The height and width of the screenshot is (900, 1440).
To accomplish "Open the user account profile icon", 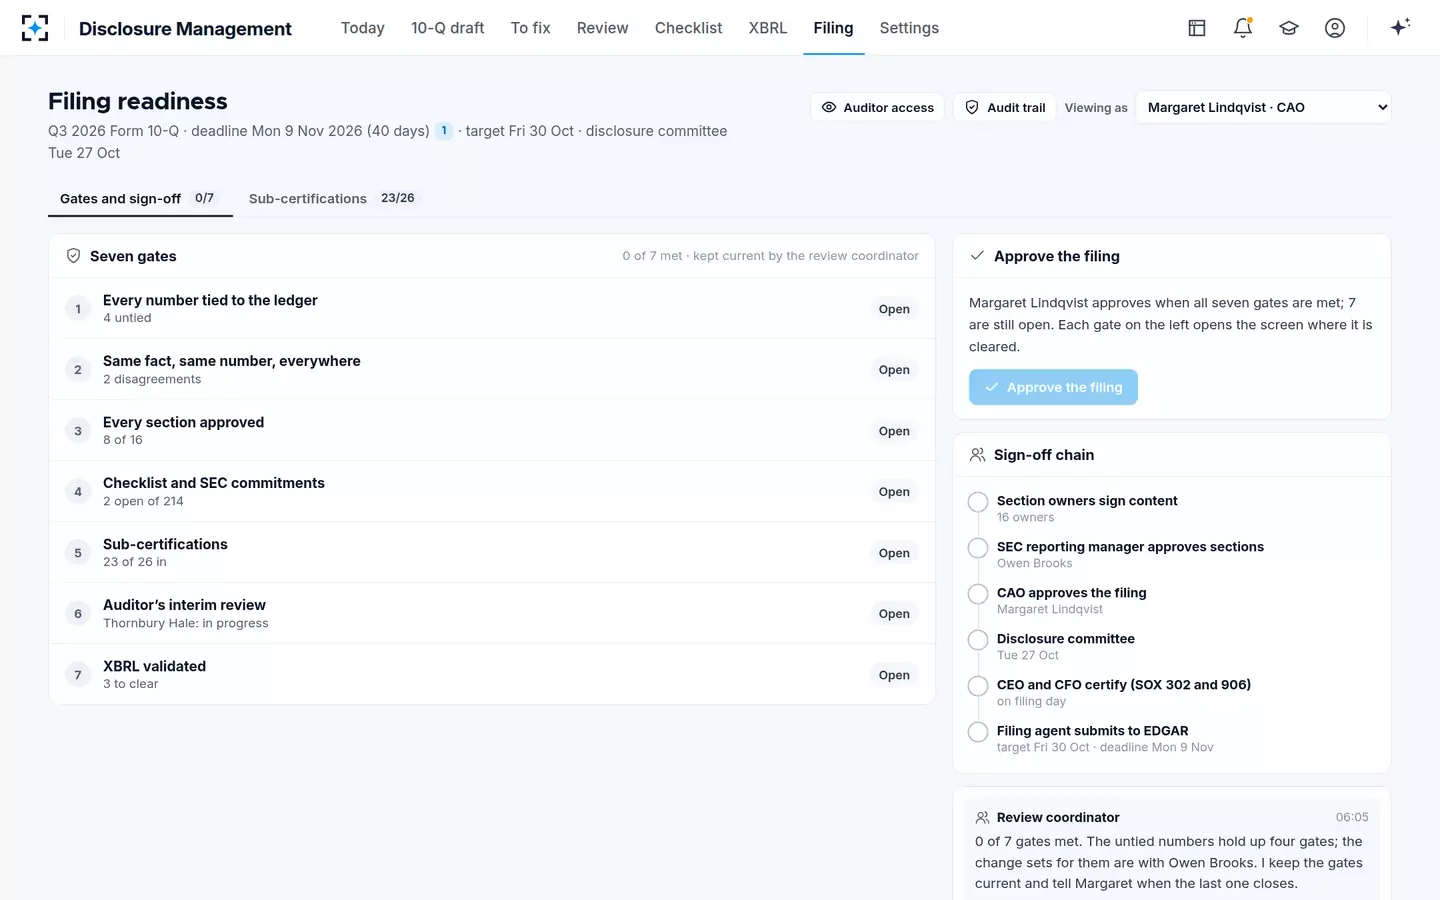I will pos(1335,28).
